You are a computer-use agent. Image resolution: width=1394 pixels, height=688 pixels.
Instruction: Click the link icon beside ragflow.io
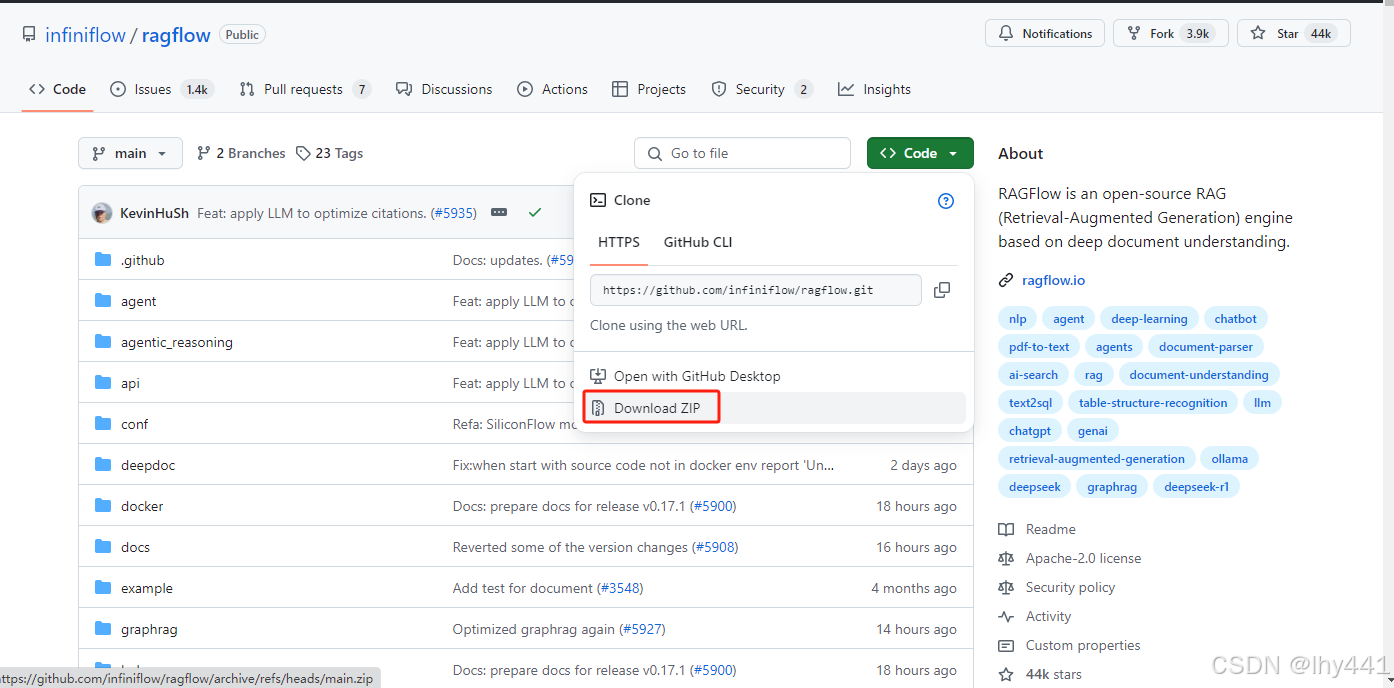tap(1006, 281)
